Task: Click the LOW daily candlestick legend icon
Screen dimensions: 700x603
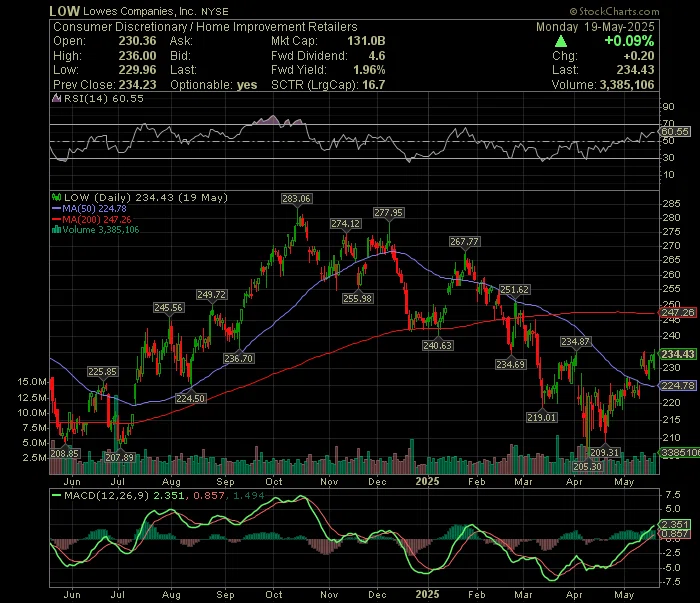Action: point(56,197)
